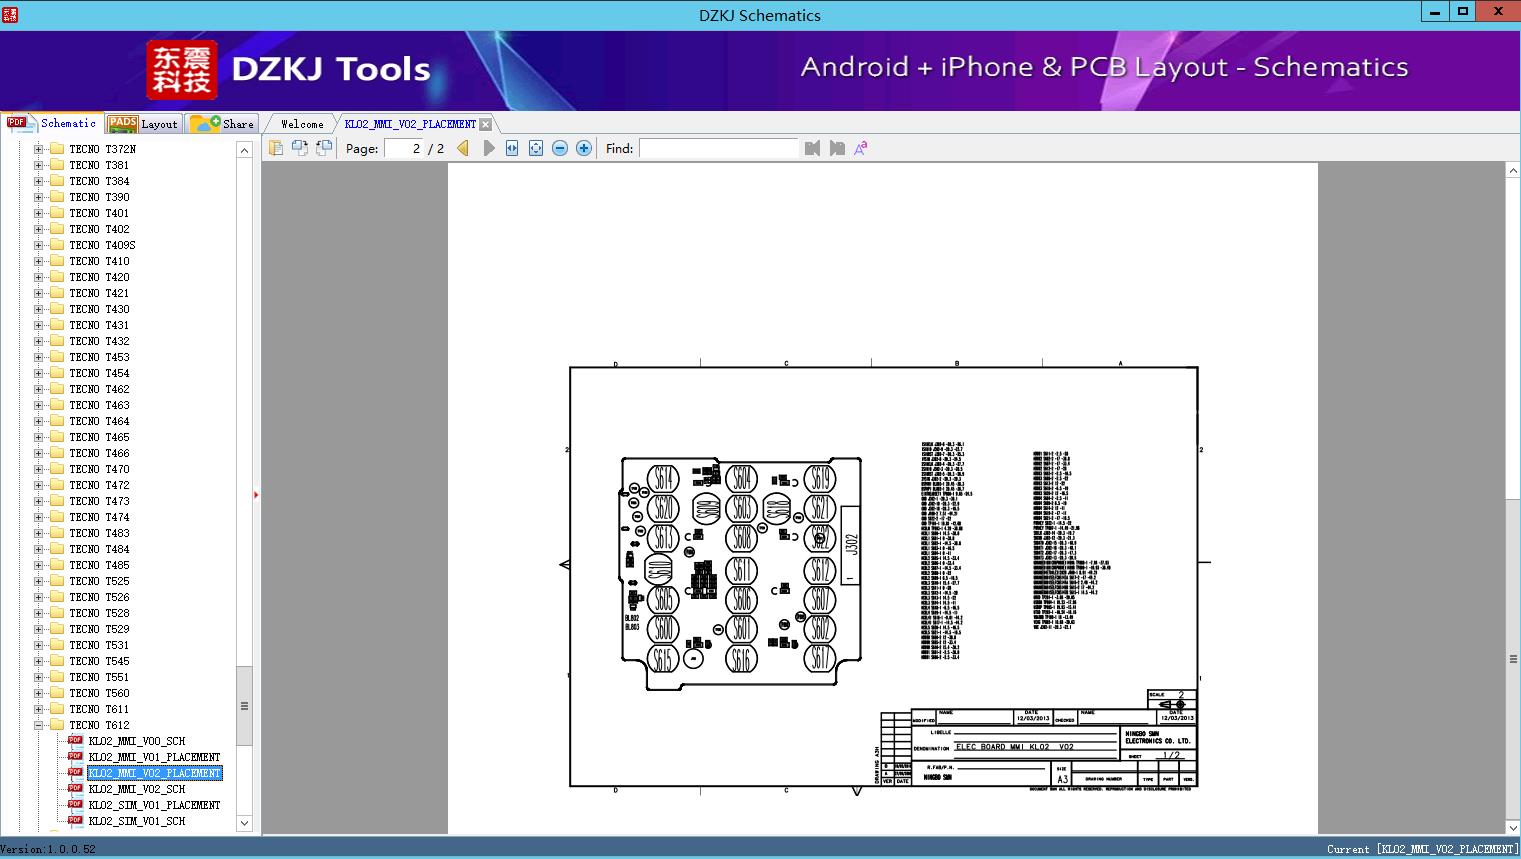
Task: Click the TECNO T545 folder icon
Action: click(x=57, y=661)
